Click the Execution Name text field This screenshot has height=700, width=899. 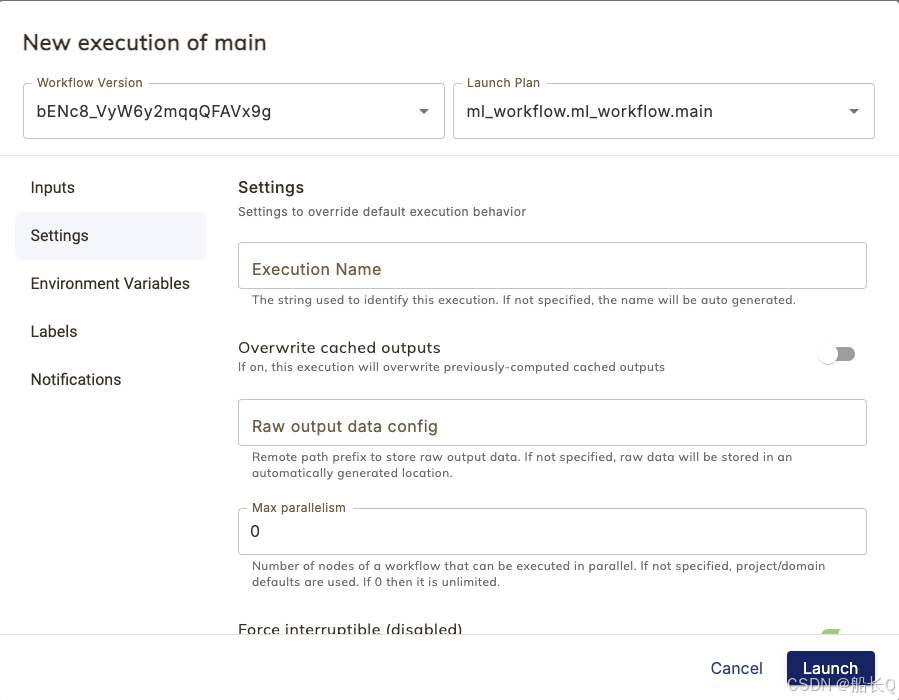click(x=552, y=267)
